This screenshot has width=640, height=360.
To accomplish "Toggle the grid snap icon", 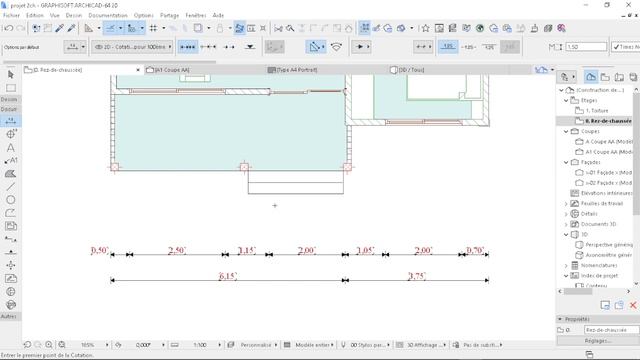I will [x=153, y=28].
